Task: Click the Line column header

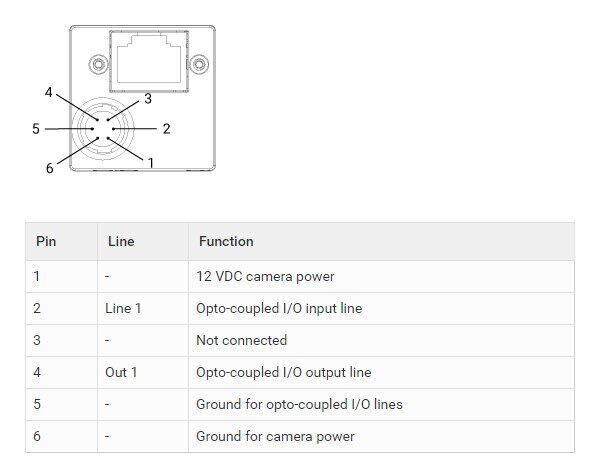Action: coord(121,241)
